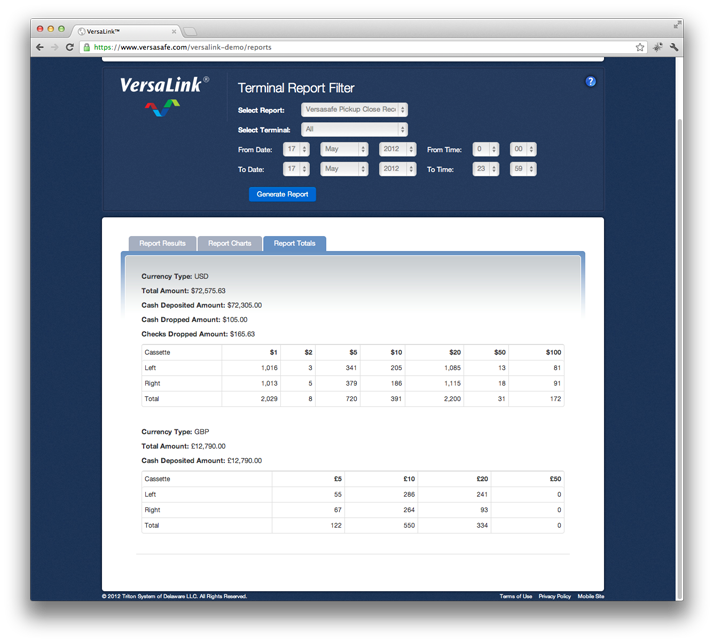The width and height of the screenshot is (714, 643).
Task: Click the GBP Total £10 value 550
Action: 409,526
